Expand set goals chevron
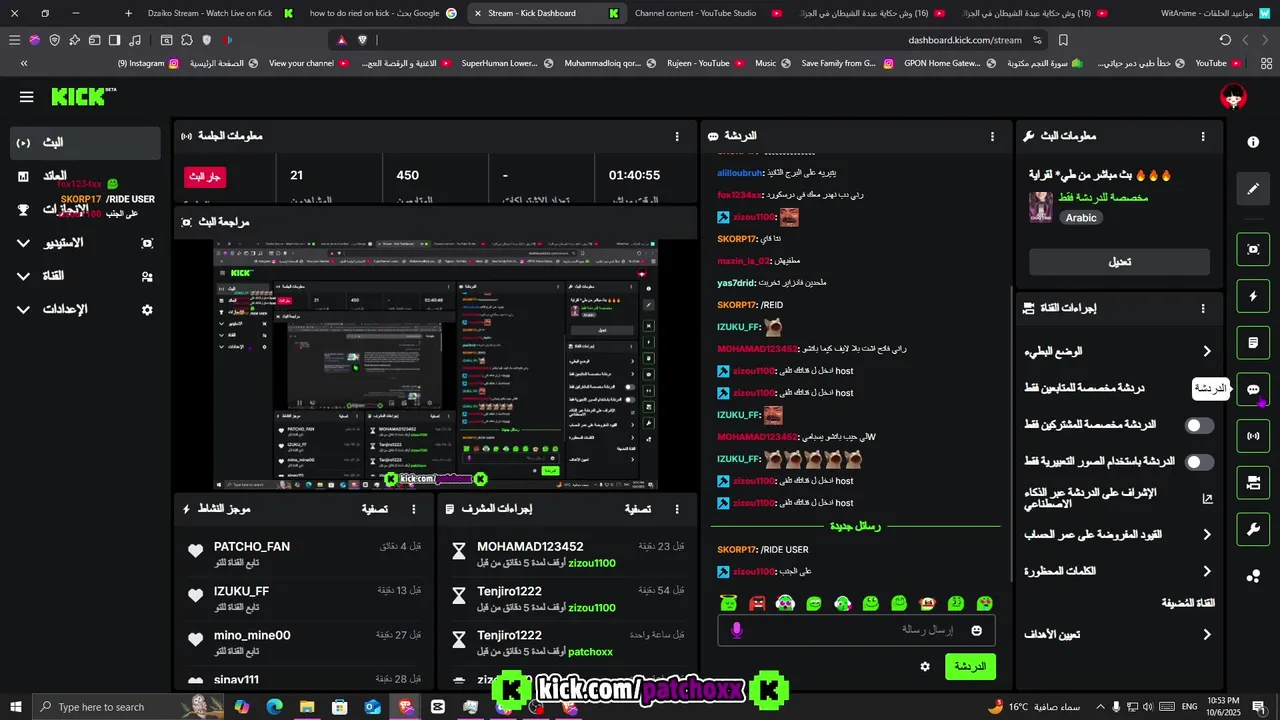Viewport: 1280px width, 720px height. (1207, 634)
